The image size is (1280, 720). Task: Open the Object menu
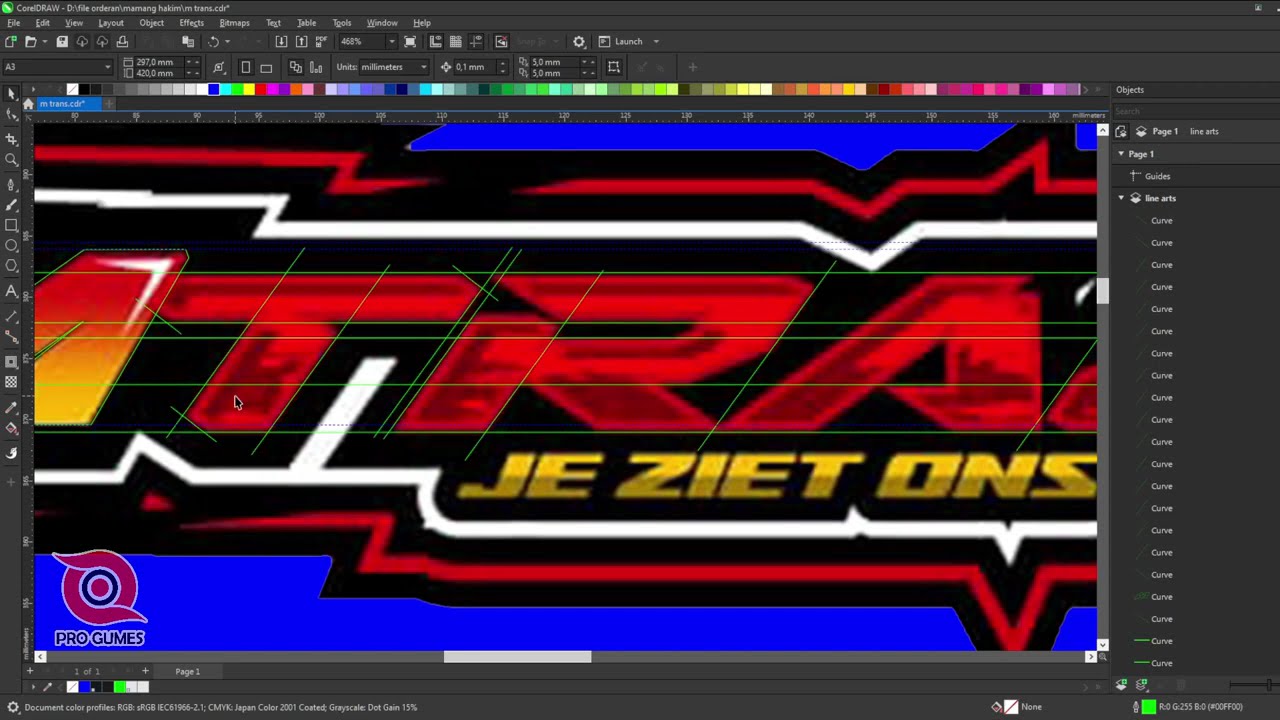152,22
